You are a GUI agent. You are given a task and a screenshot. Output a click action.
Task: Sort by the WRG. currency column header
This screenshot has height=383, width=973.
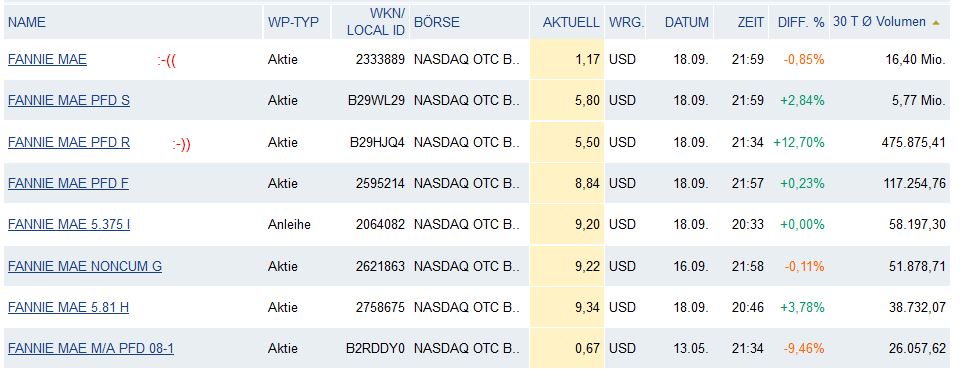click(626, 22)
